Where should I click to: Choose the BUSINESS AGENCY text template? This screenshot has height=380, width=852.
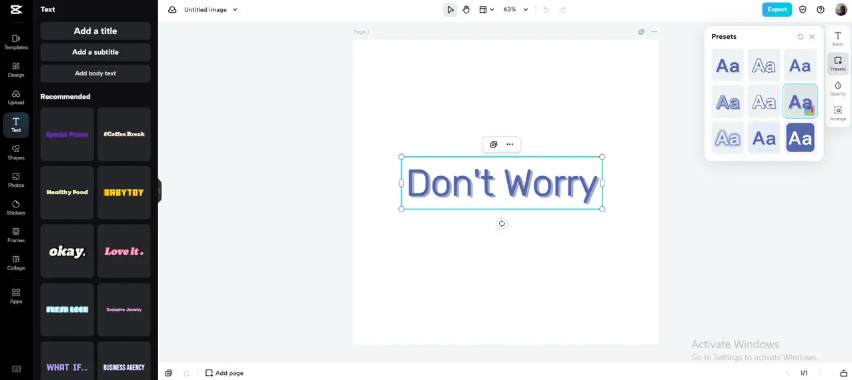click(x=124, y=361)
